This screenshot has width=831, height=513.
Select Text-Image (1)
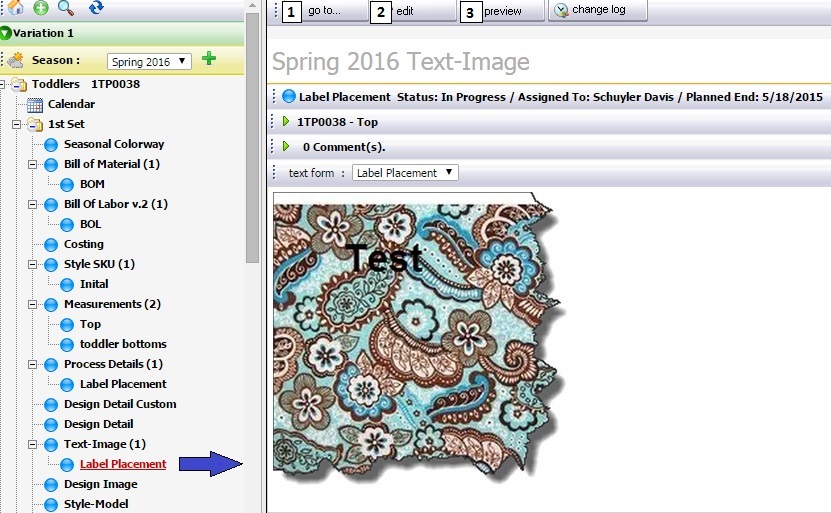click(x=105, y=444)
